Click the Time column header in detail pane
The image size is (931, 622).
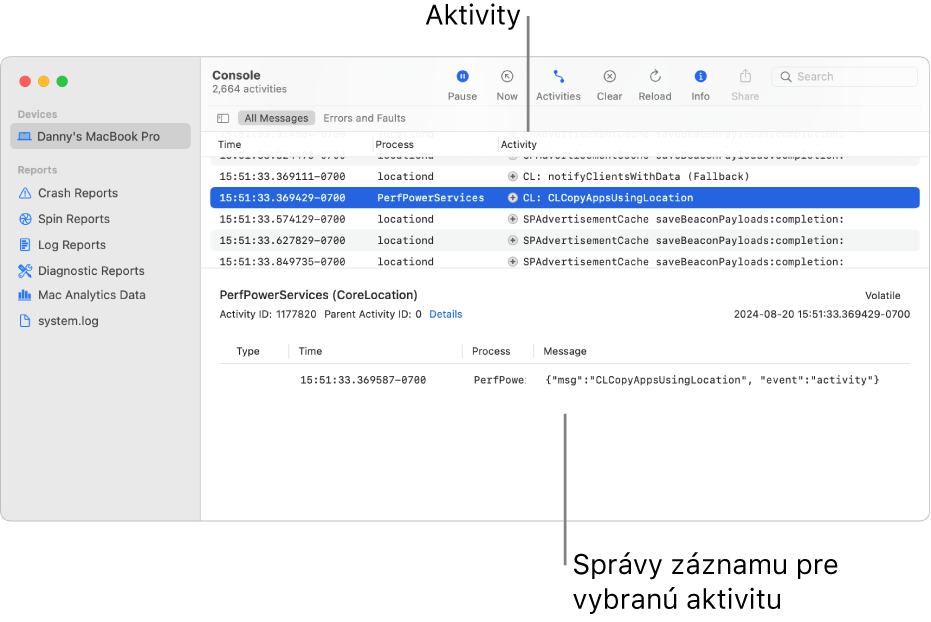pos(310,351)
